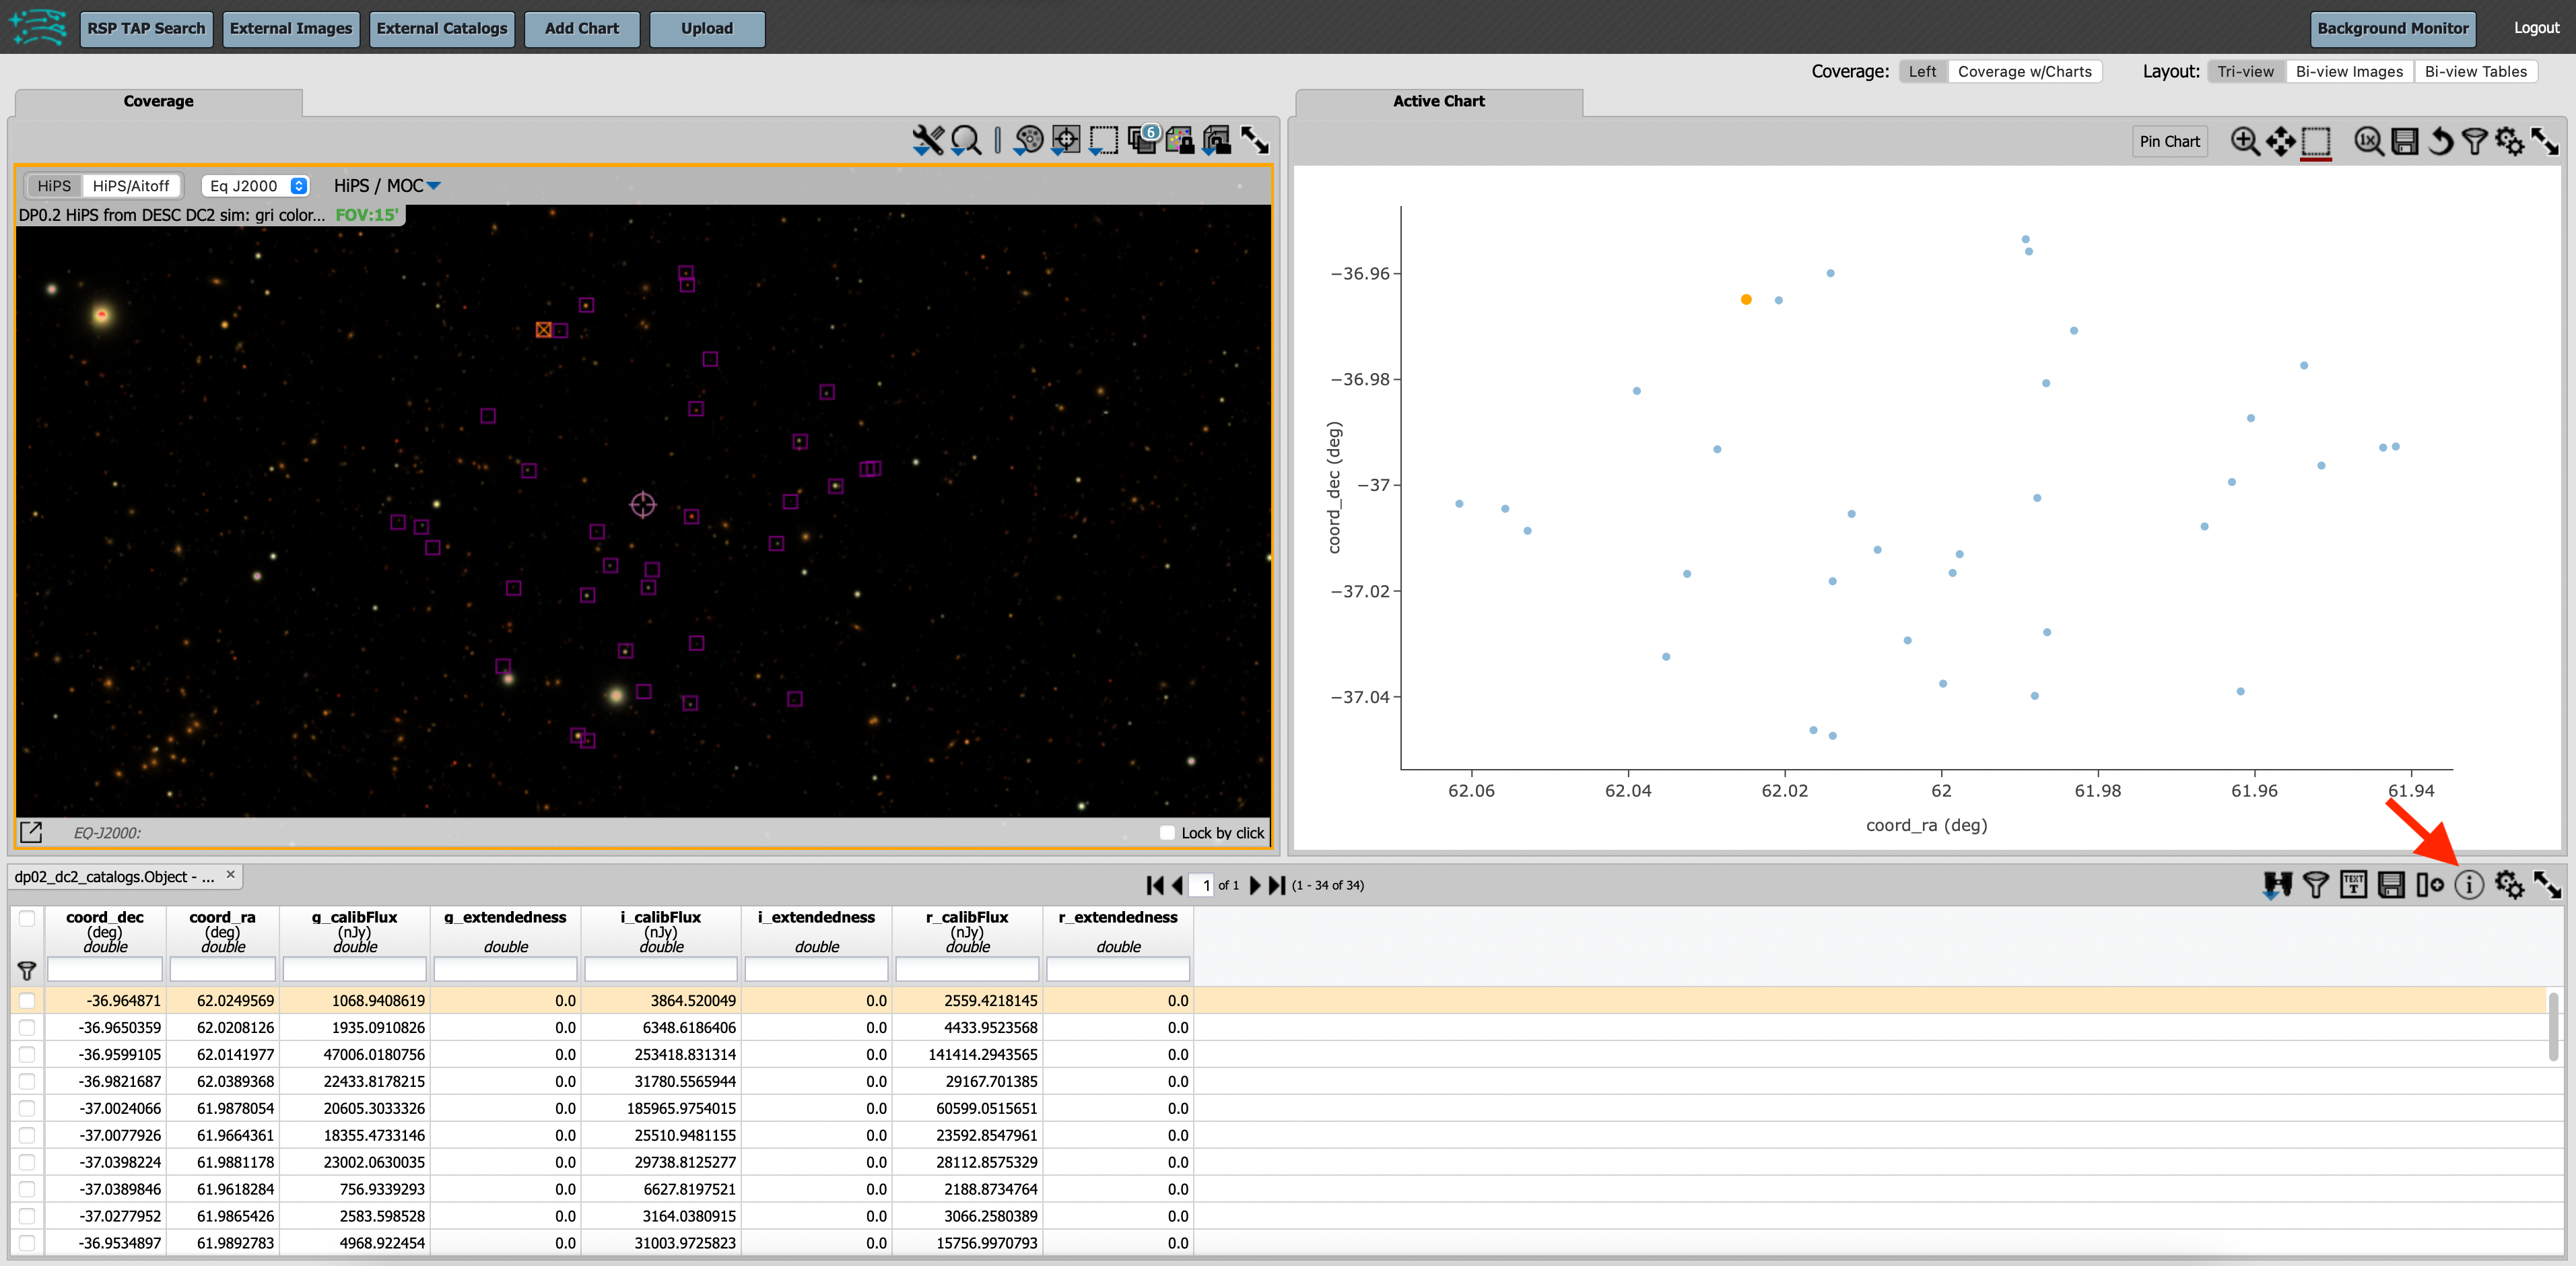
Task: Select the HiPS/Aitoff view option
Action: click(x=131, y=186)
